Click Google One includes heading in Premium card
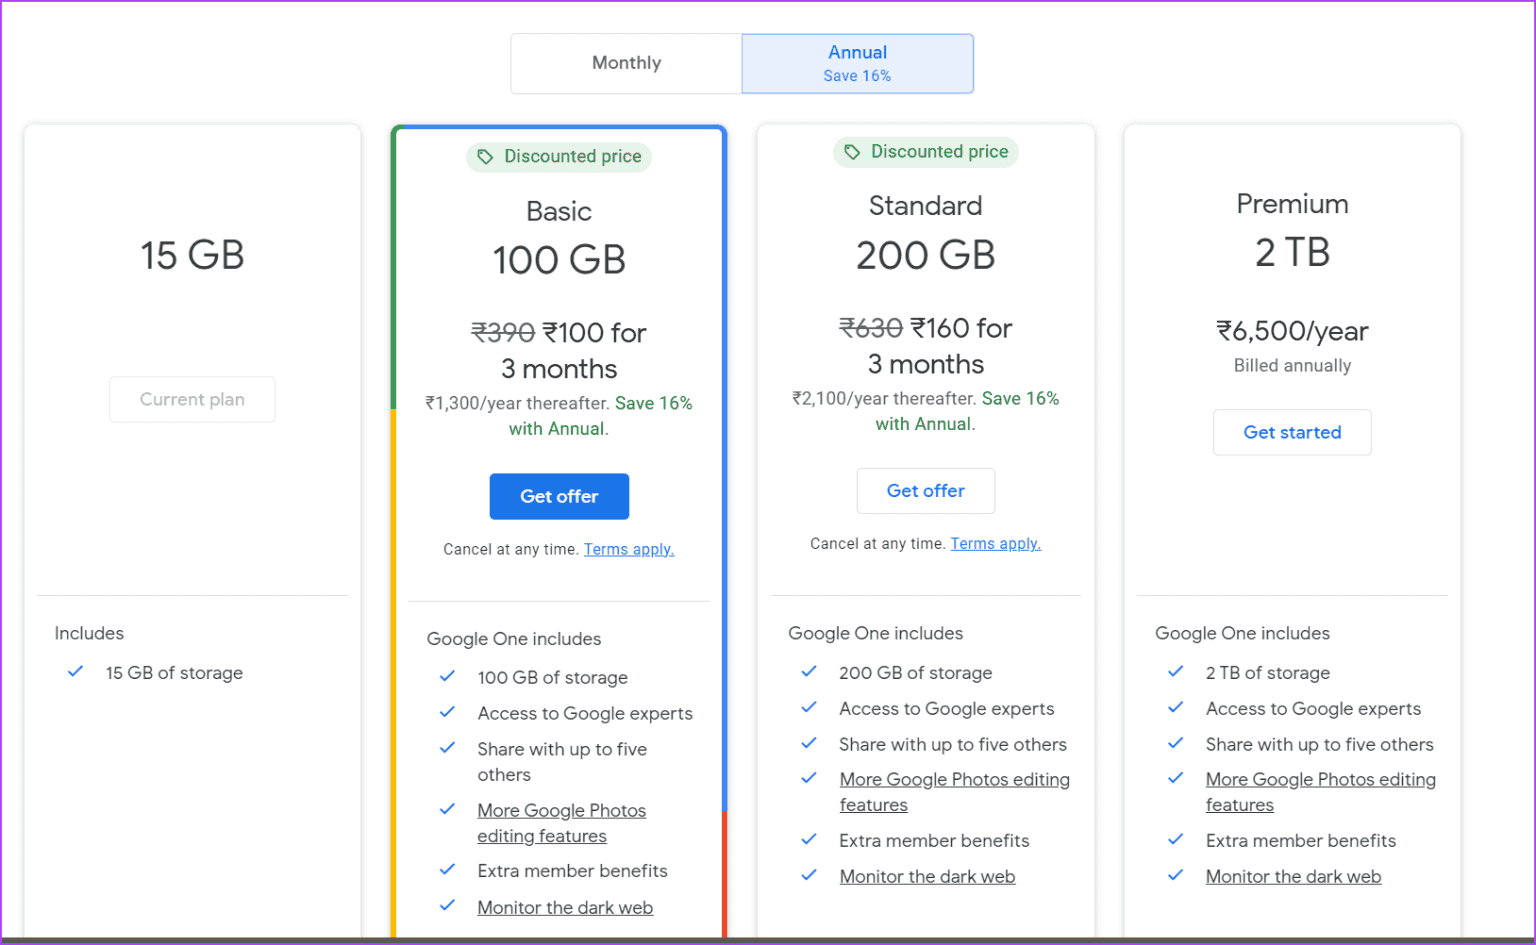The height and width of the screenshot is (945, 1536). point(1242,633)
